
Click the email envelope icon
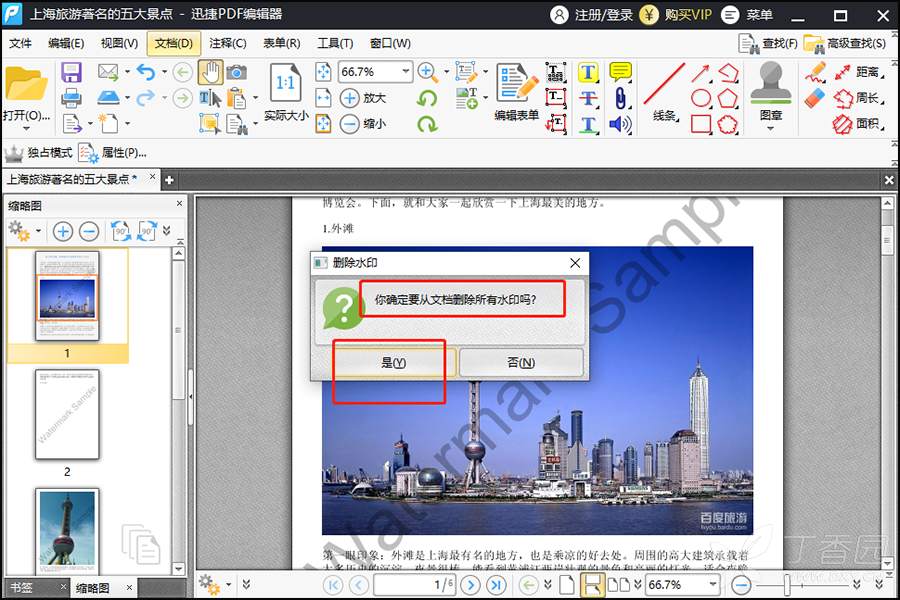(107, 72)
